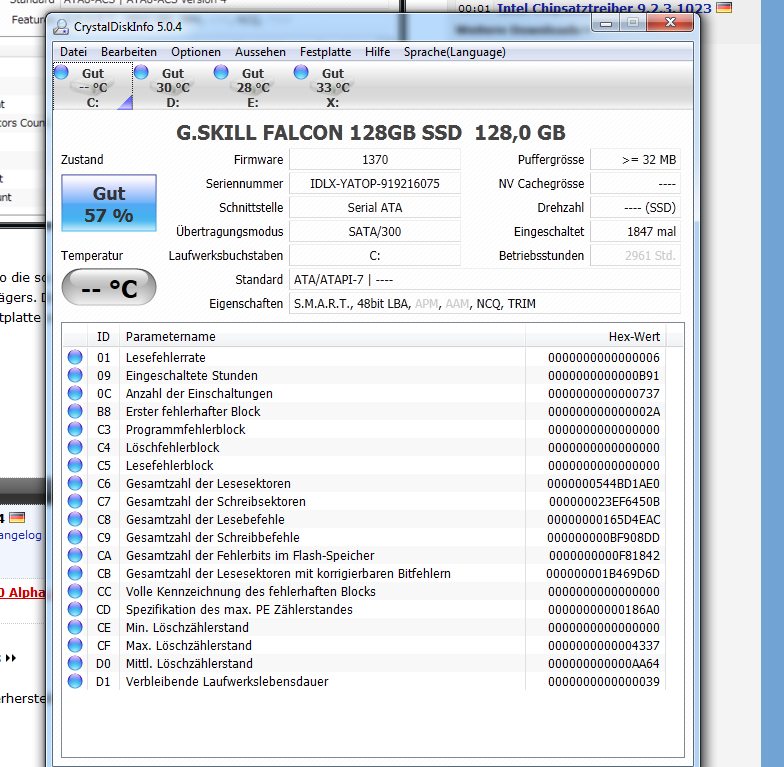The height and width of the screenshot is (767, 784).
Task: Select hex value 00000000000186A0
Action: [604, 610]
